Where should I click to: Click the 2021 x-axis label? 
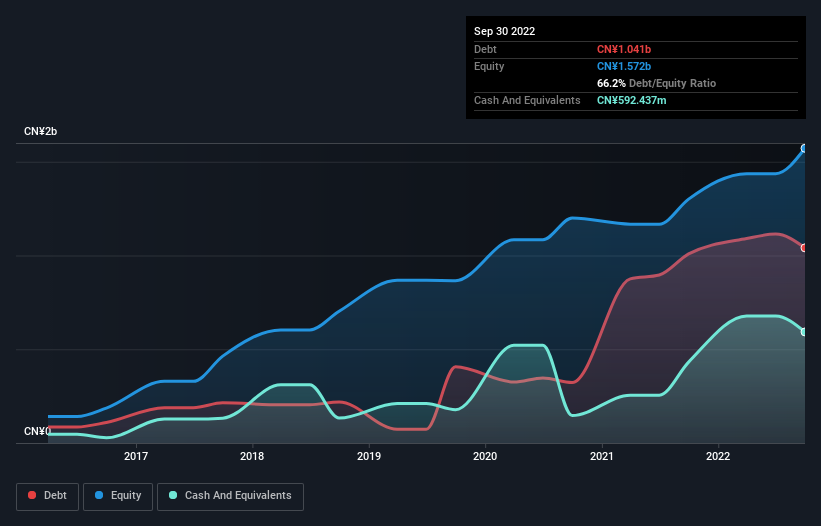[x=602, y=456]
